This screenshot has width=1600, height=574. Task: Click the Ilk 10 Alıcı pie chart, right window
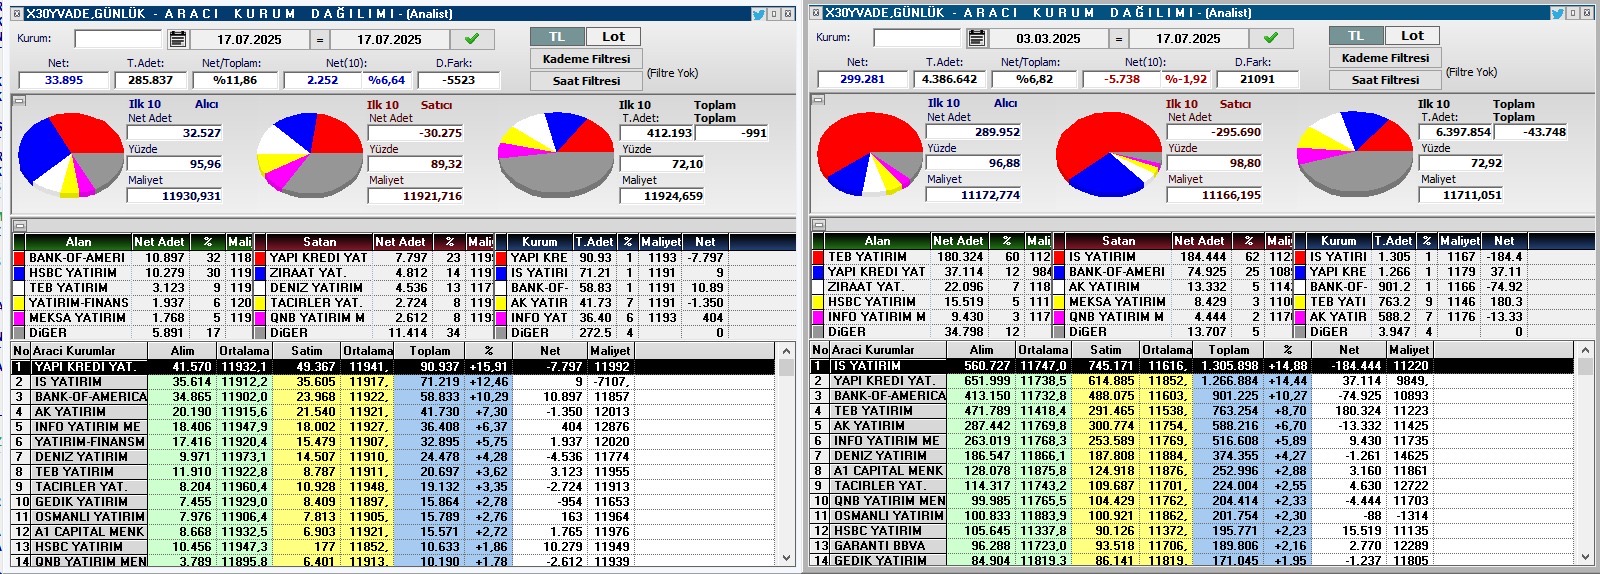pos(869,154)
